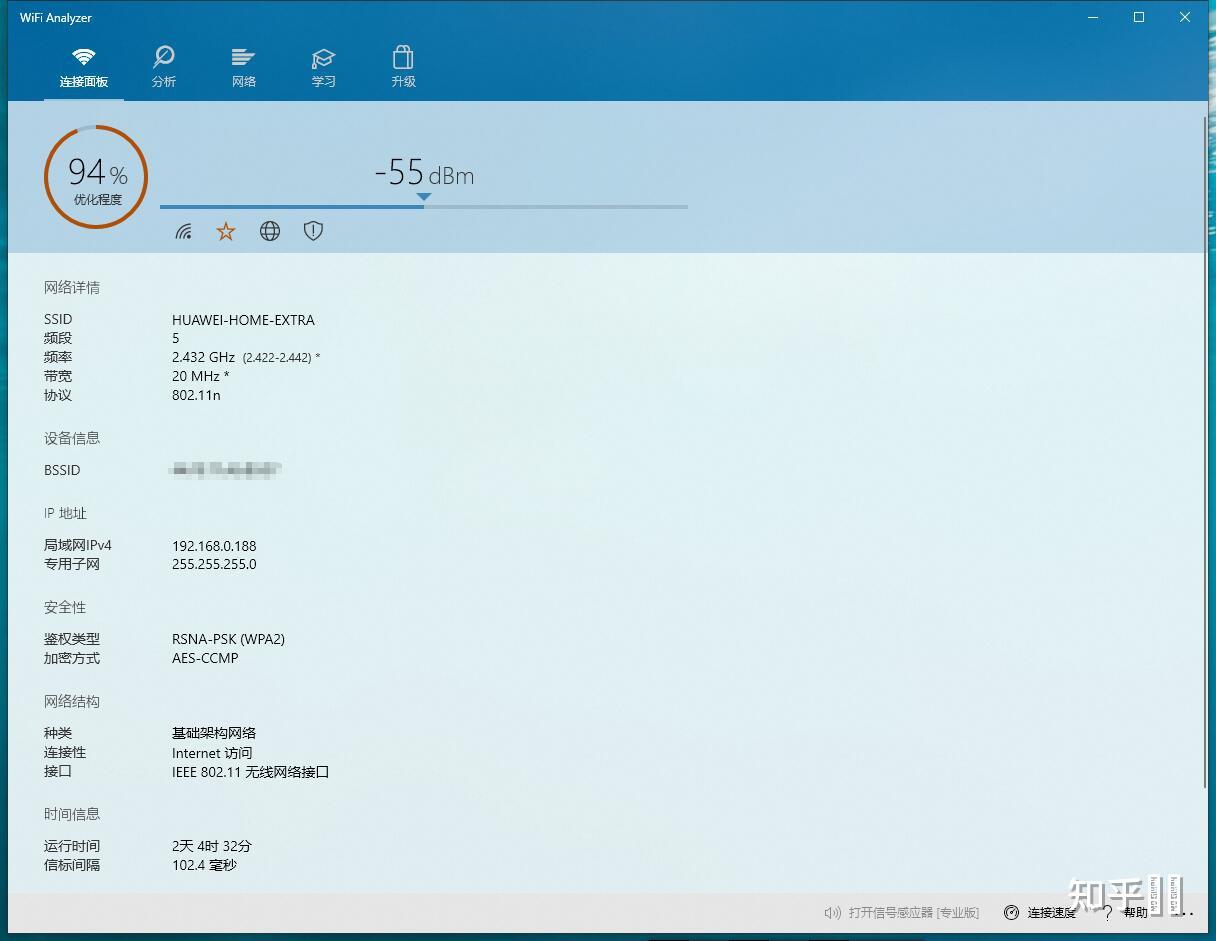The height and width of the screenshot is (941, 1216).
Task: Click the 94% 优化程度 circular gauge
Action: coord(95,176)
